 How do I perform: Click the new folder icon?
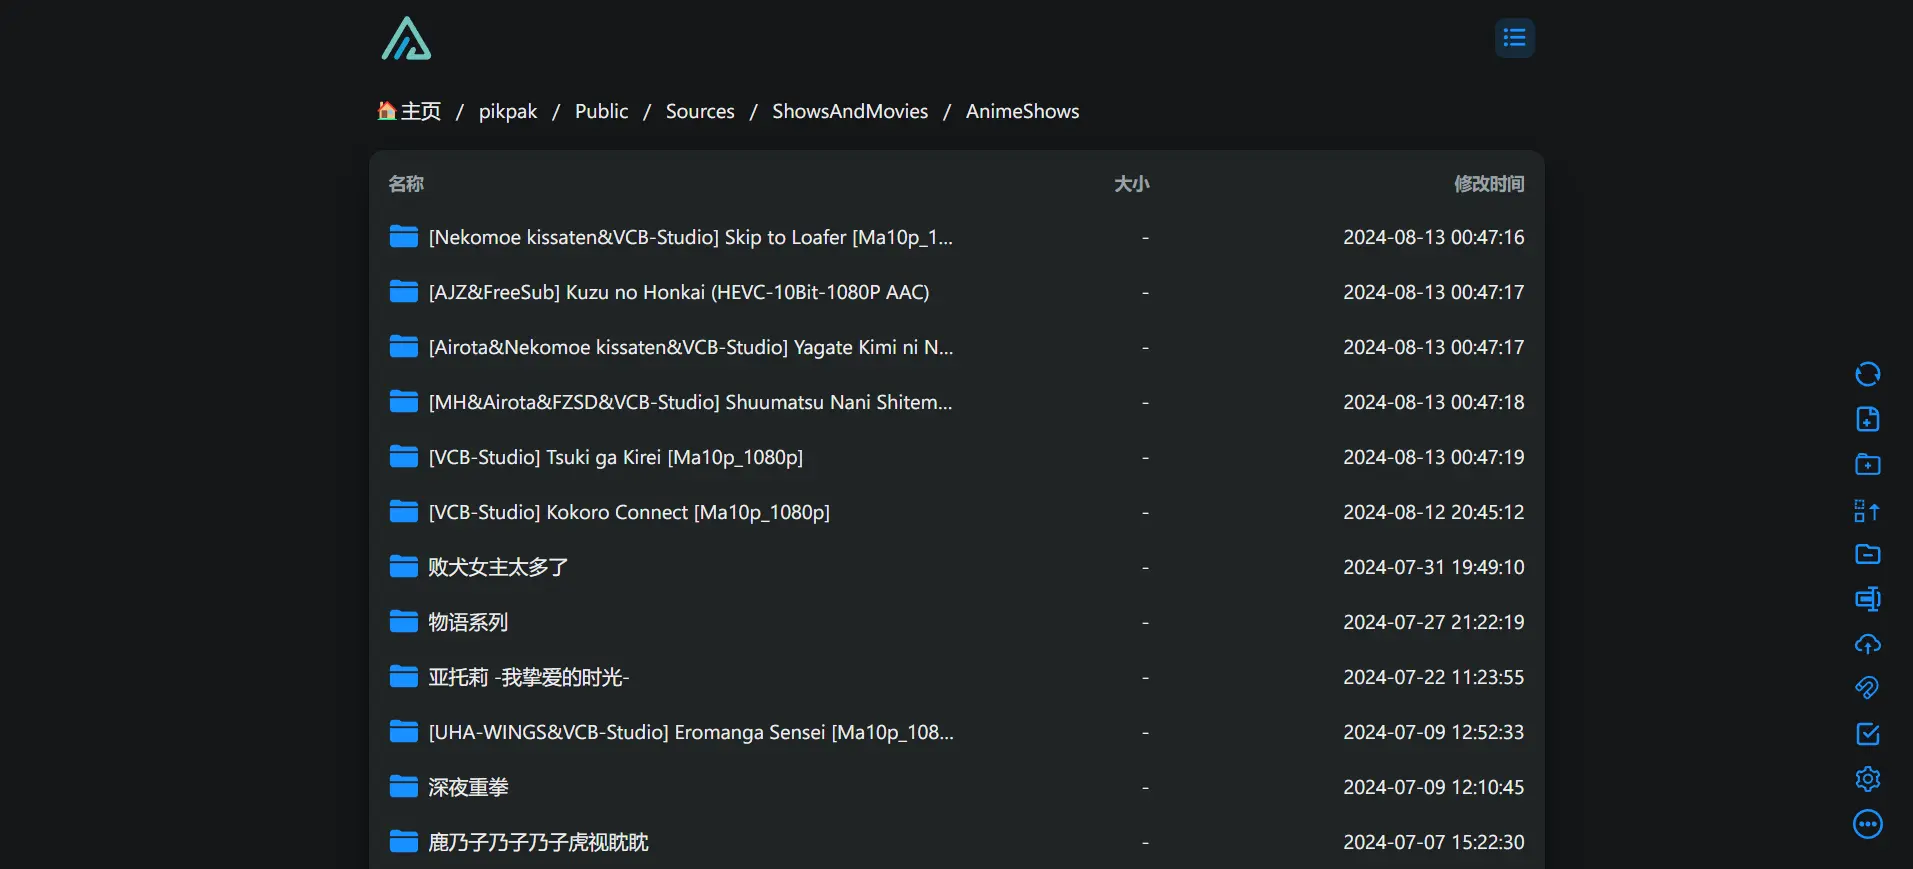1867,464
